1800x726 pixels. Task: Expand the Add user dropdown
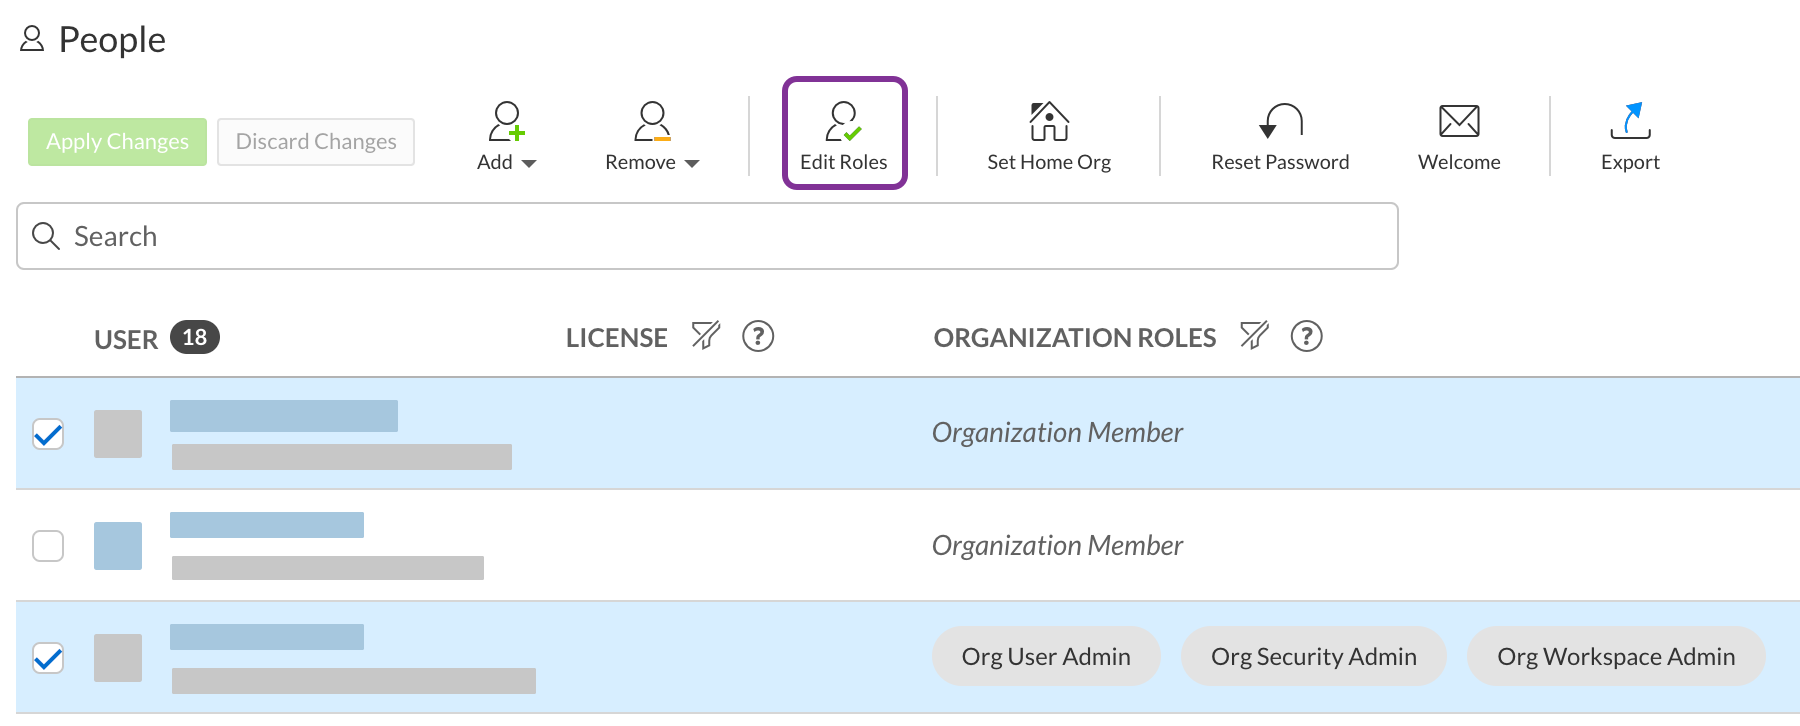pos(507,137)
